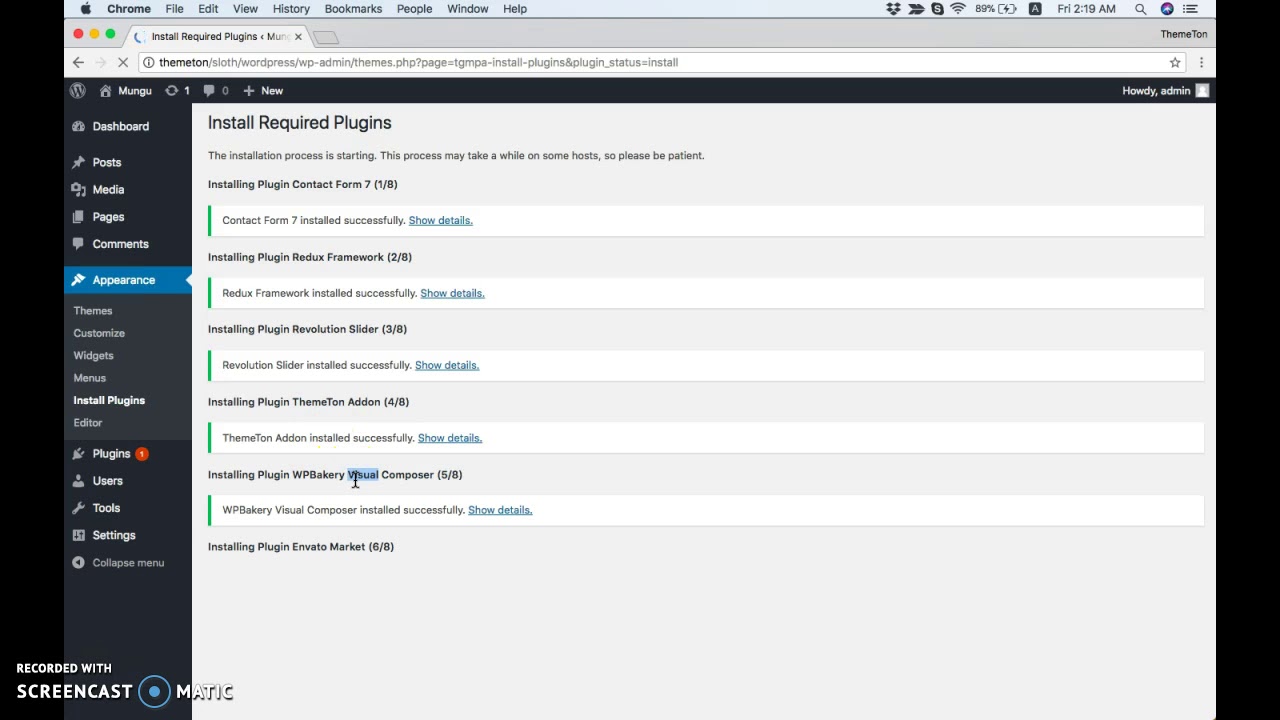
Task: Open a new browser tab
Action: click(326, 37)
